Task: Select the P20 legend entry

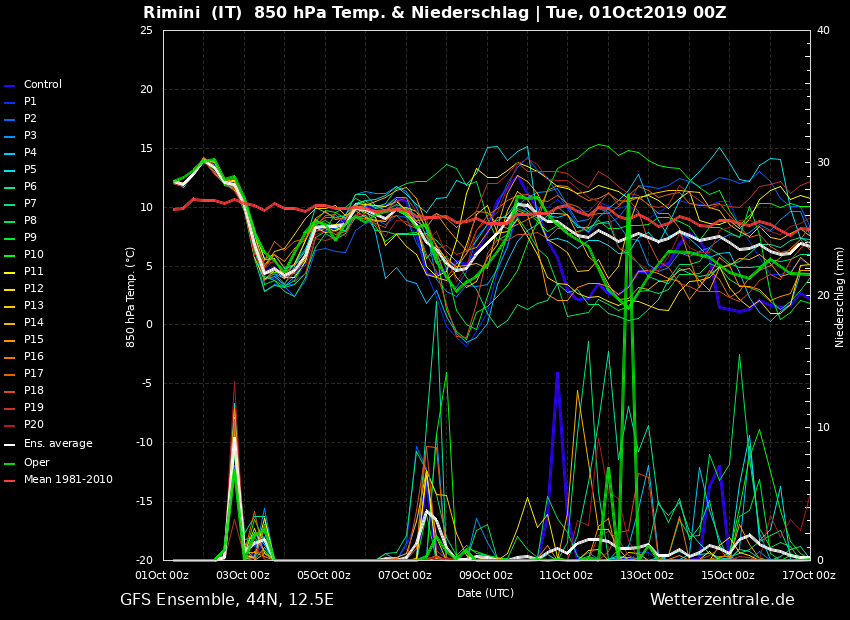Action: pyautogui.click(x=33, y=425)
